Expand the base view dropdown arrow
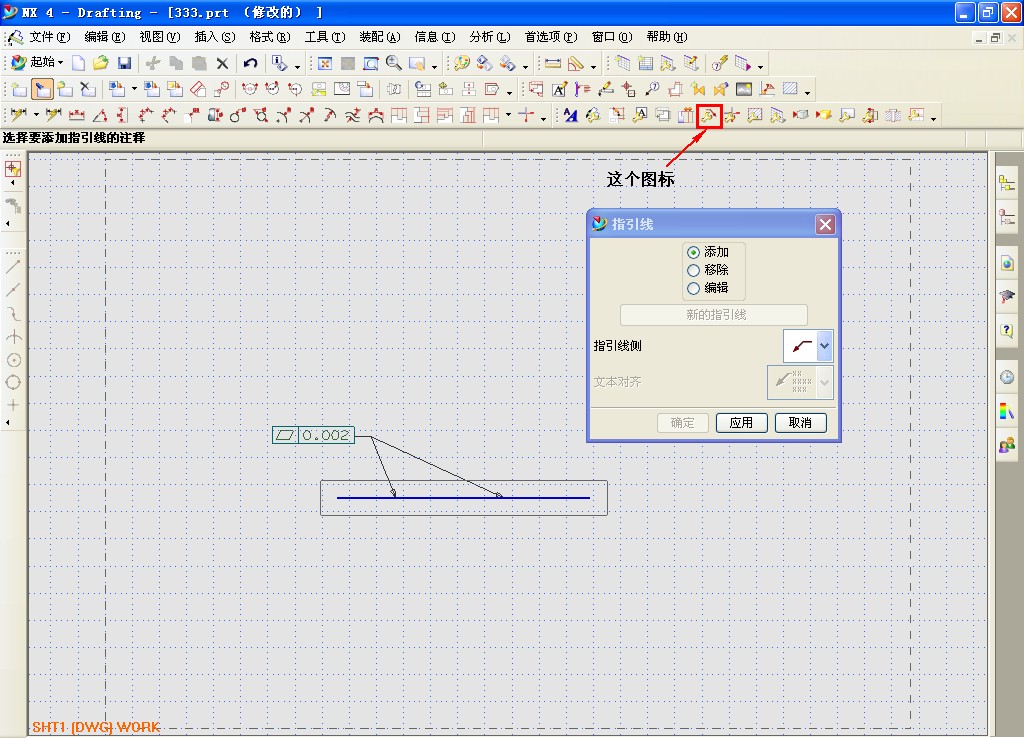This screenshot has width=1024, height=738. (x=134, y=89)
